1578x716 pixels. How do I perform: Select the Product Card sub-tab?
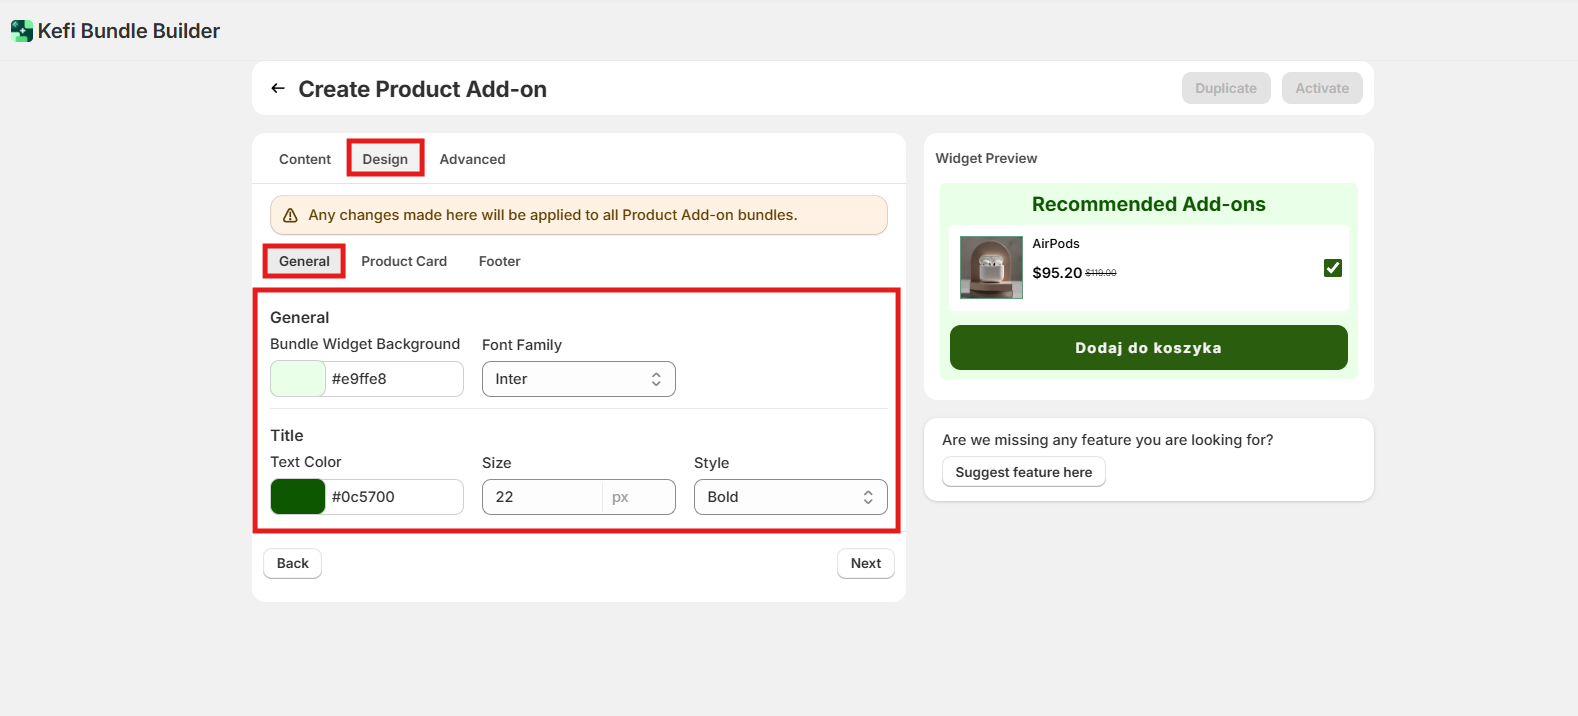pyautogui.click(x=404, y=261)
